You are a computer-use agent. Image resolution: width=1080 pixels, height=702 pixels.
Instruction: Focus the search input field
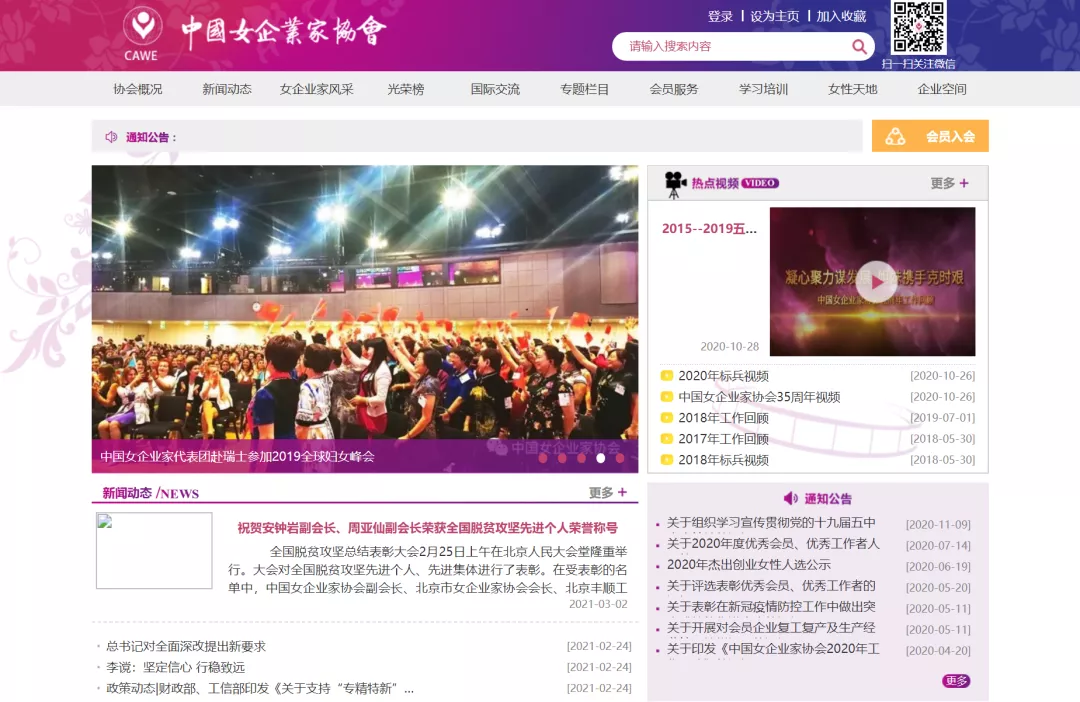click(x=734, y=46)
